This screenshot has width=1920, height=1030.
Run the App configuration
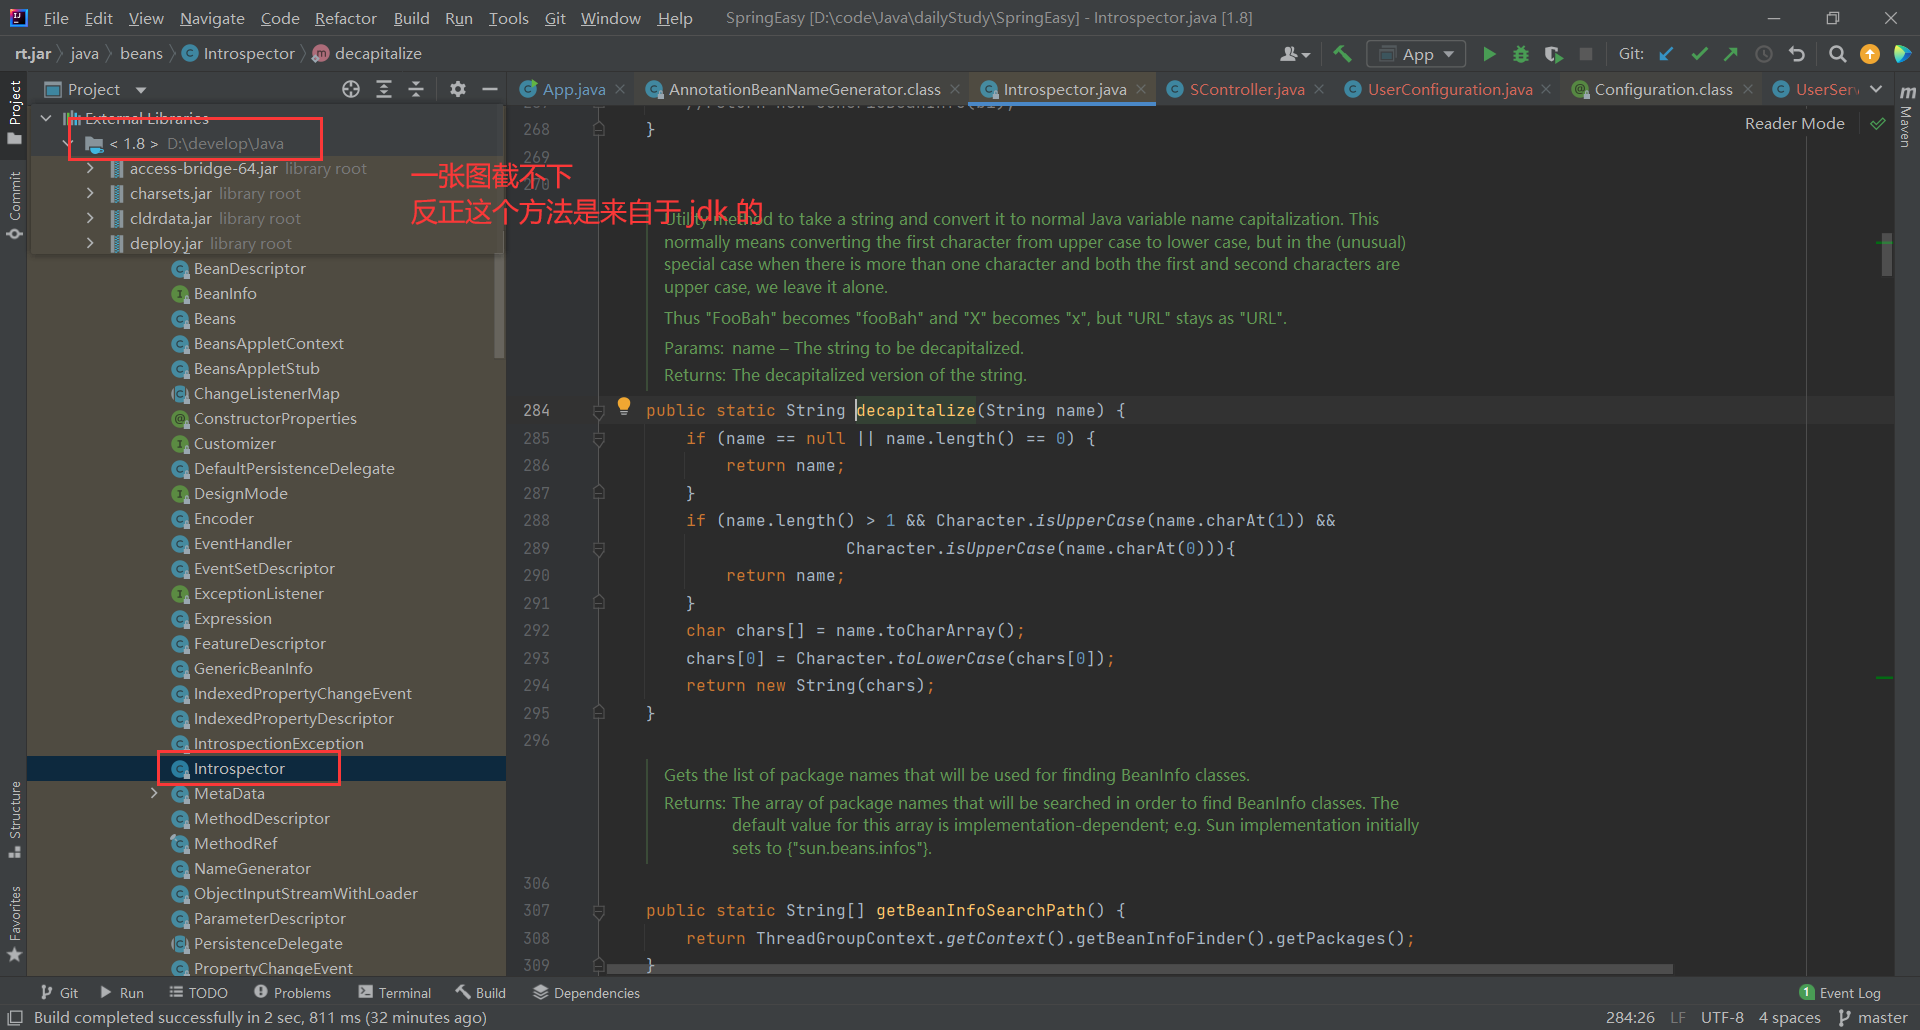1489,54
